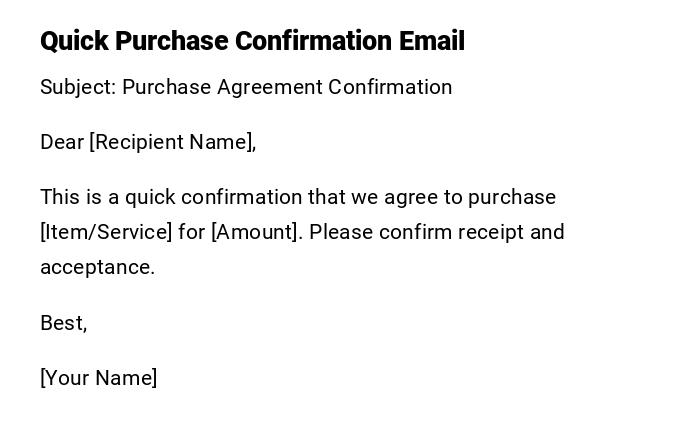
Task: Click the word "acceptance" in the body
Action: (97, 267)
